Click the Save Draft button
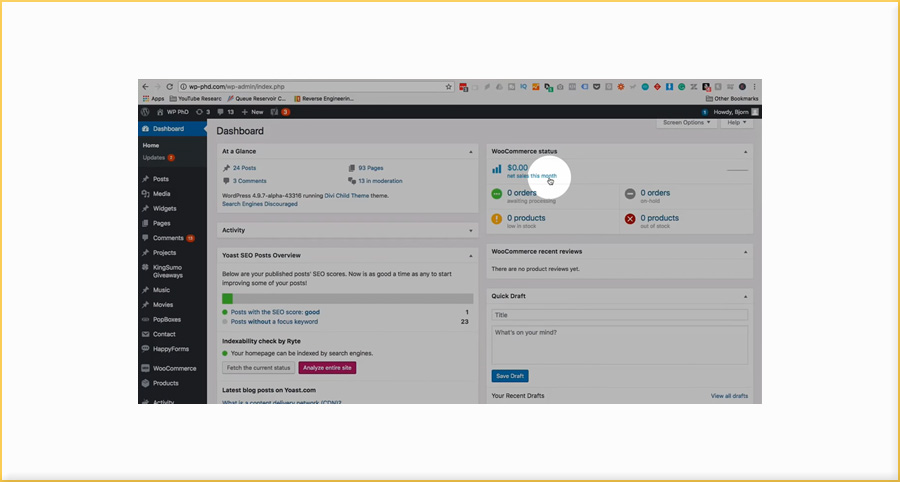This screenshot has width=900, height=482. tap(510, 376)
